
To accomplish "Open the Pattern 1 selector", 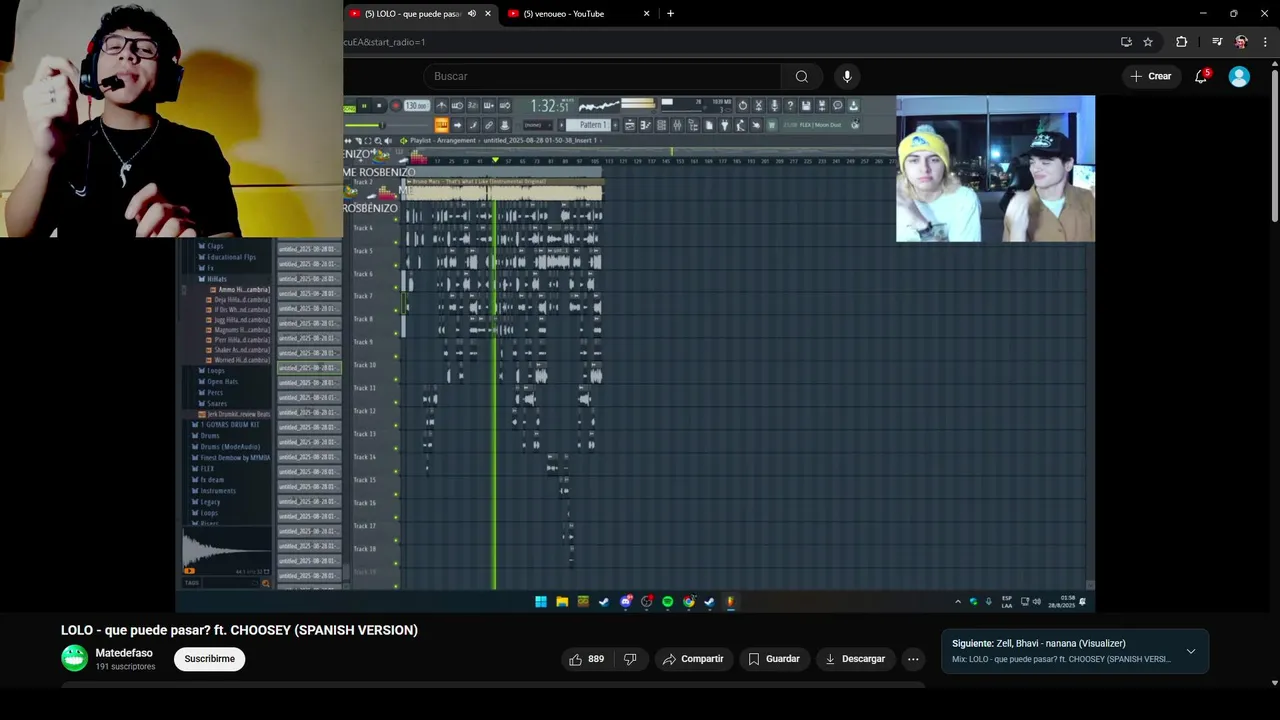I will 588,125.
